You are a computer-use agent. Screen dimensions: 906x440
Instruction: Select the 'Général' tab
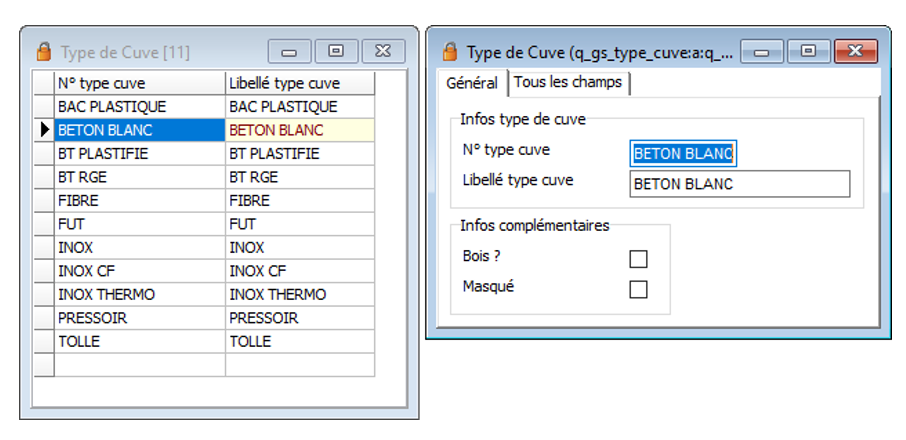click(x=471, y=82)
